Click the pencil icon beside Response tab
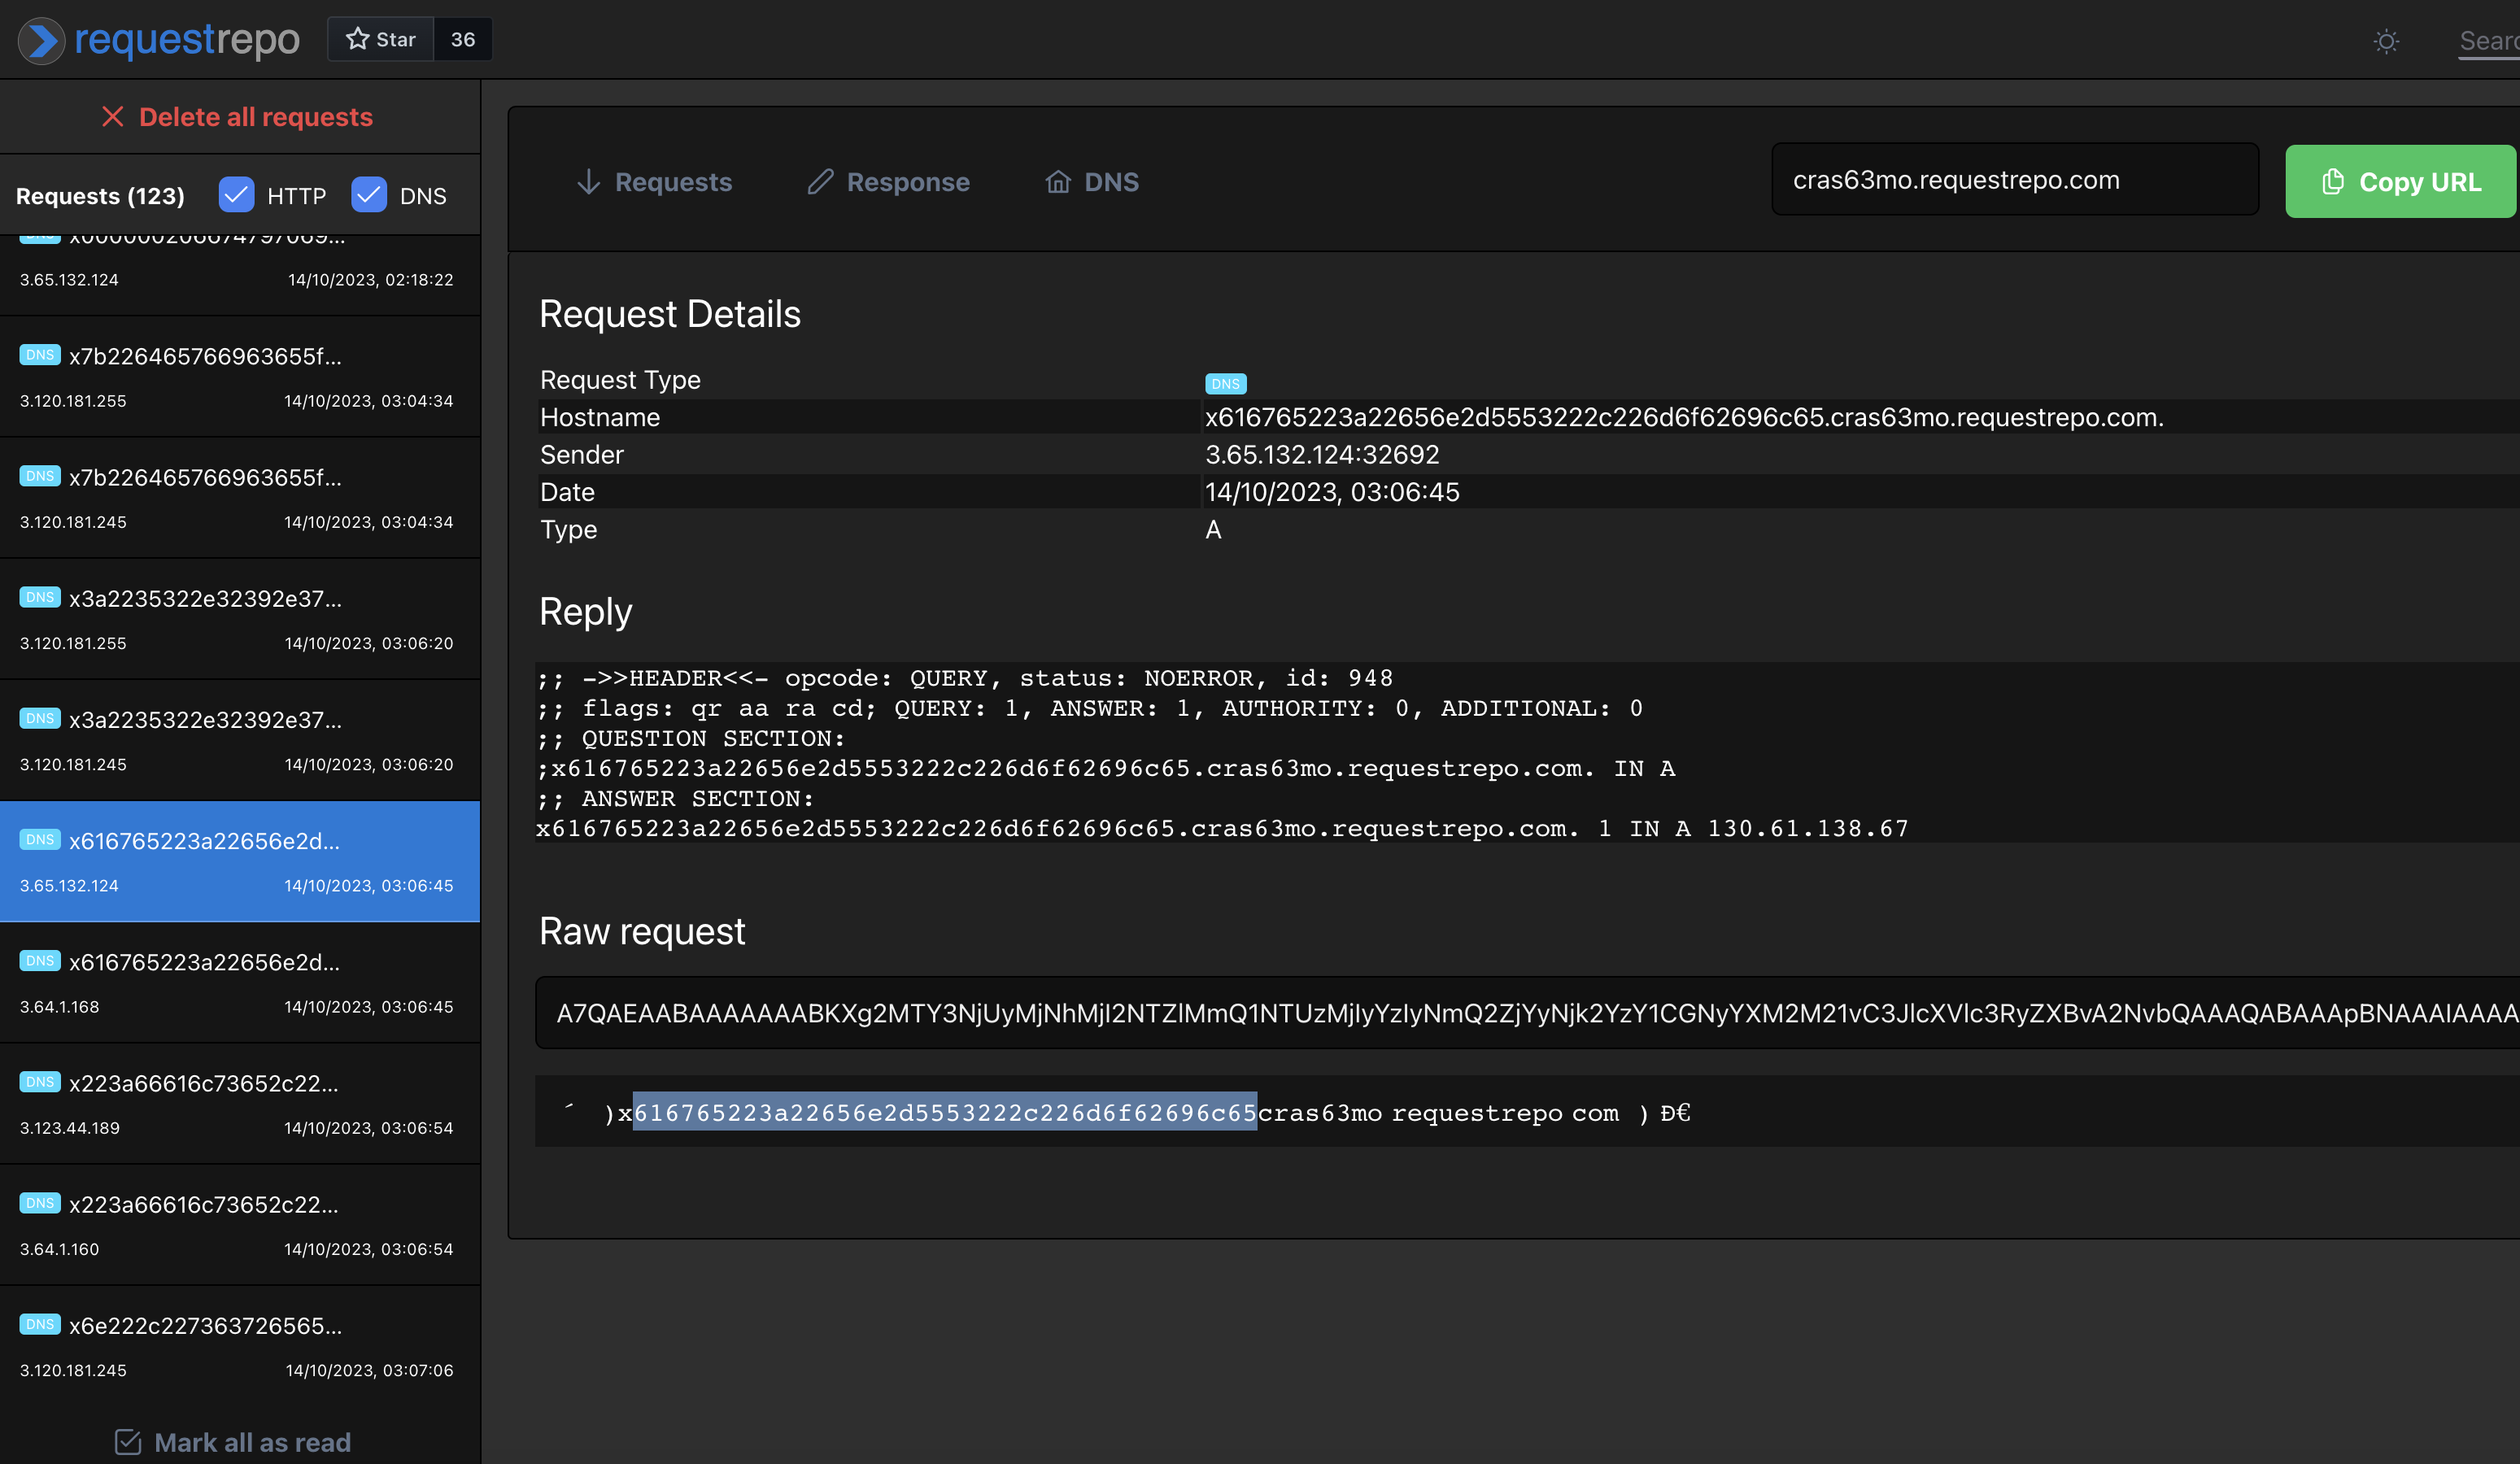This screenshot has width=2520, height=1464. [820, 181]
